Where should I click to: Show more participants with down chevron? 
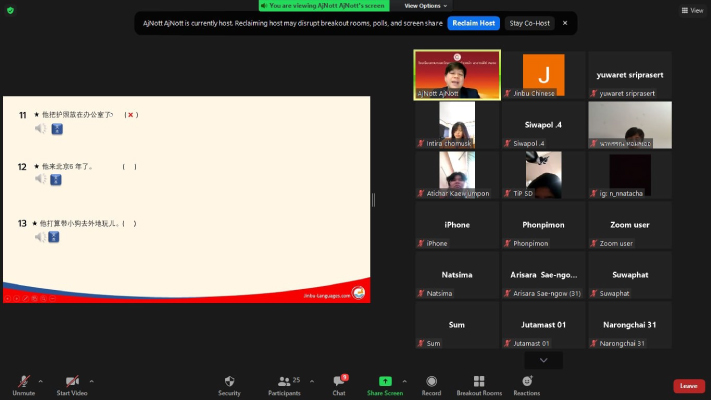coord(543,360)
